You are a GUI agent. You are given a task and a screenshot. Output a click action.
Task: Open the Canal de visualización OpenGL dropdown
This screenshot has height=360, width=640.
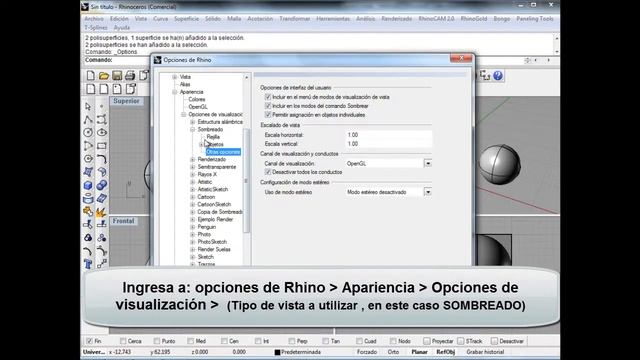point(428,163)
